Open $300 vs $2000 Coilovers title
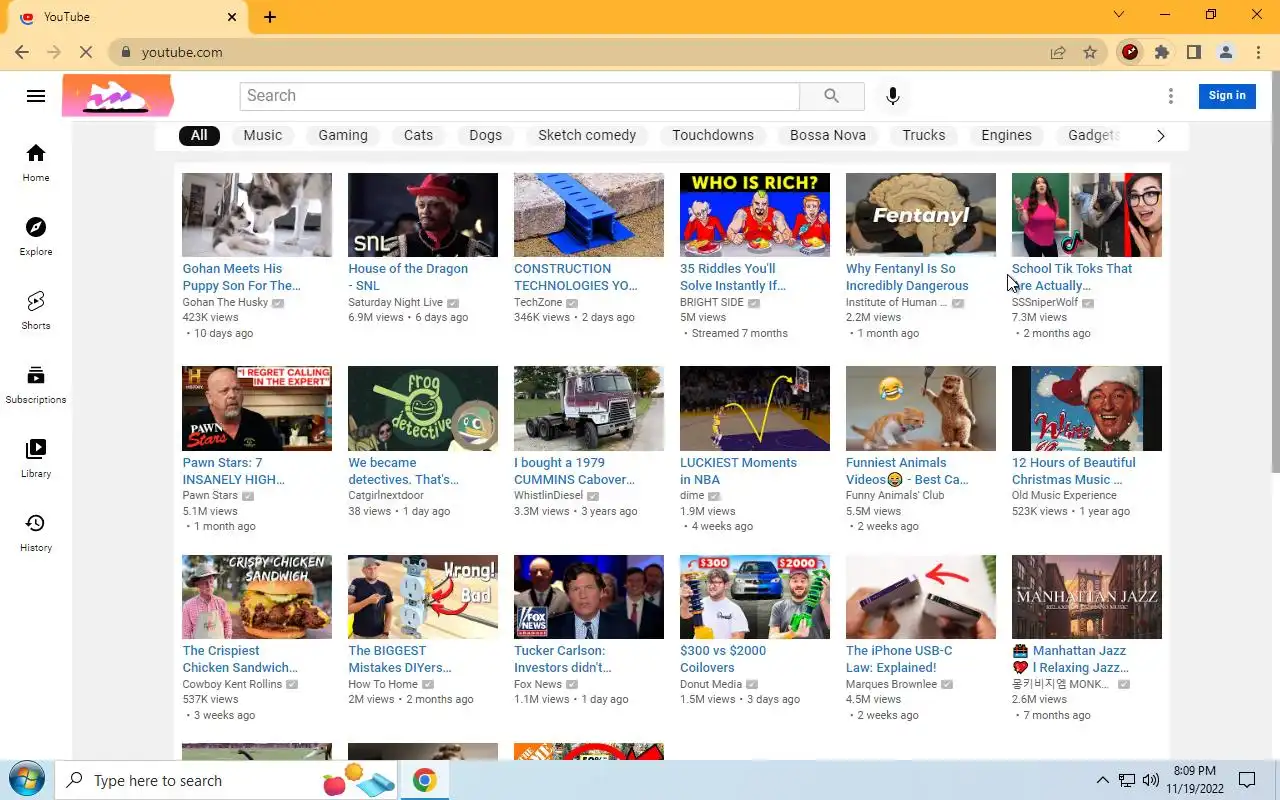 (x=723, y=659)
